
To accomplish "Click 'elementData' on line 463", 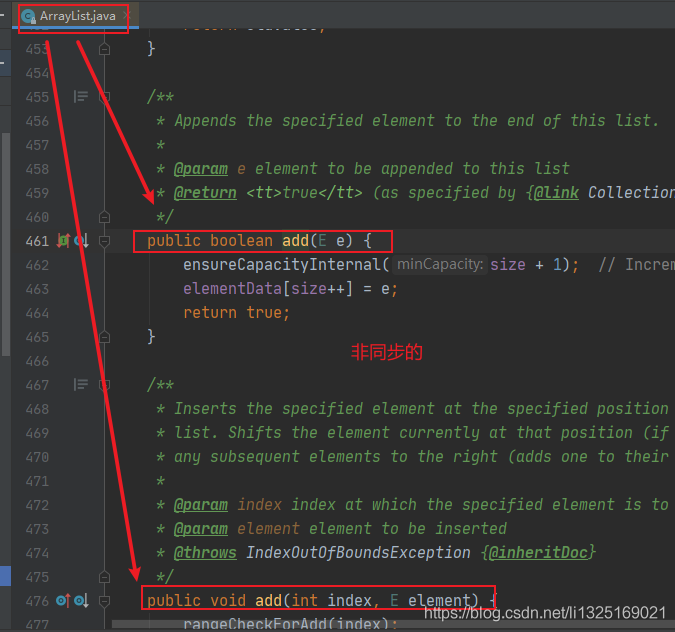I will (x=232, y=288).
